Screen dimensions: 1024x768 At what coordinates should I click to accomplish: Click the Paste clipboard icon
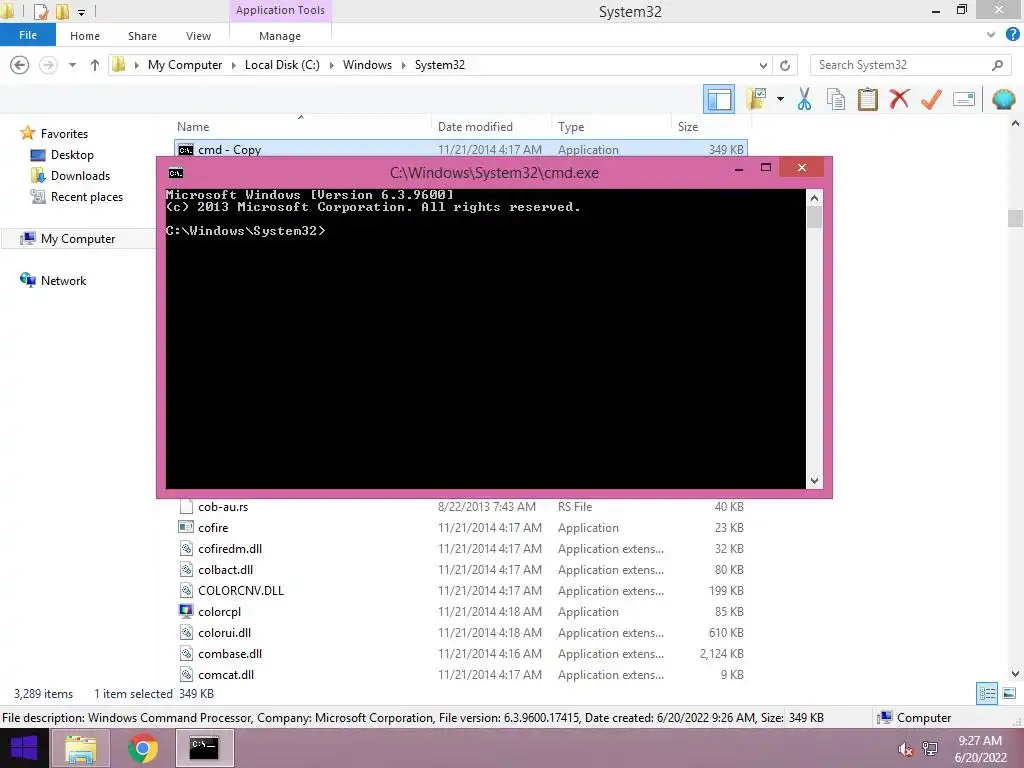[867, 99]
